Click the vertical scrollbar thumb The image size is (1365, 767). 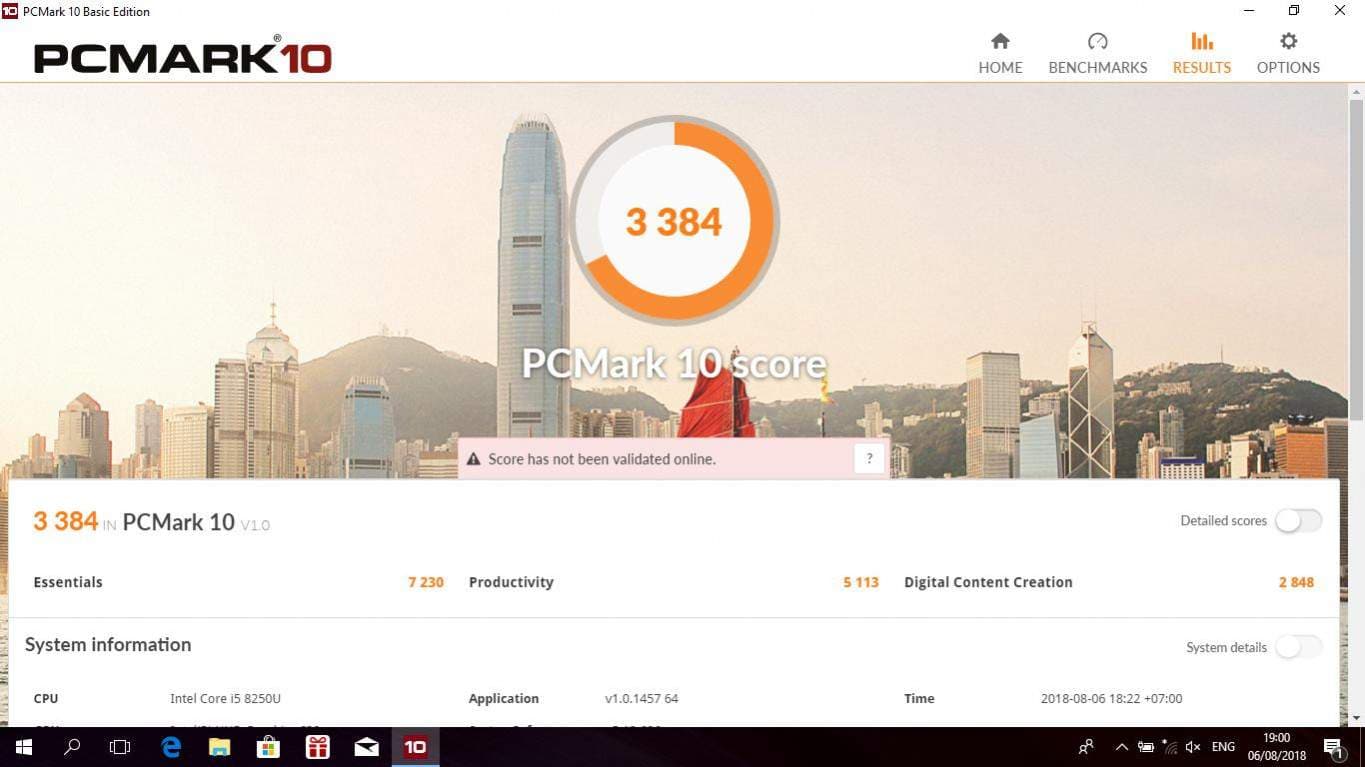coord(1357,260)
